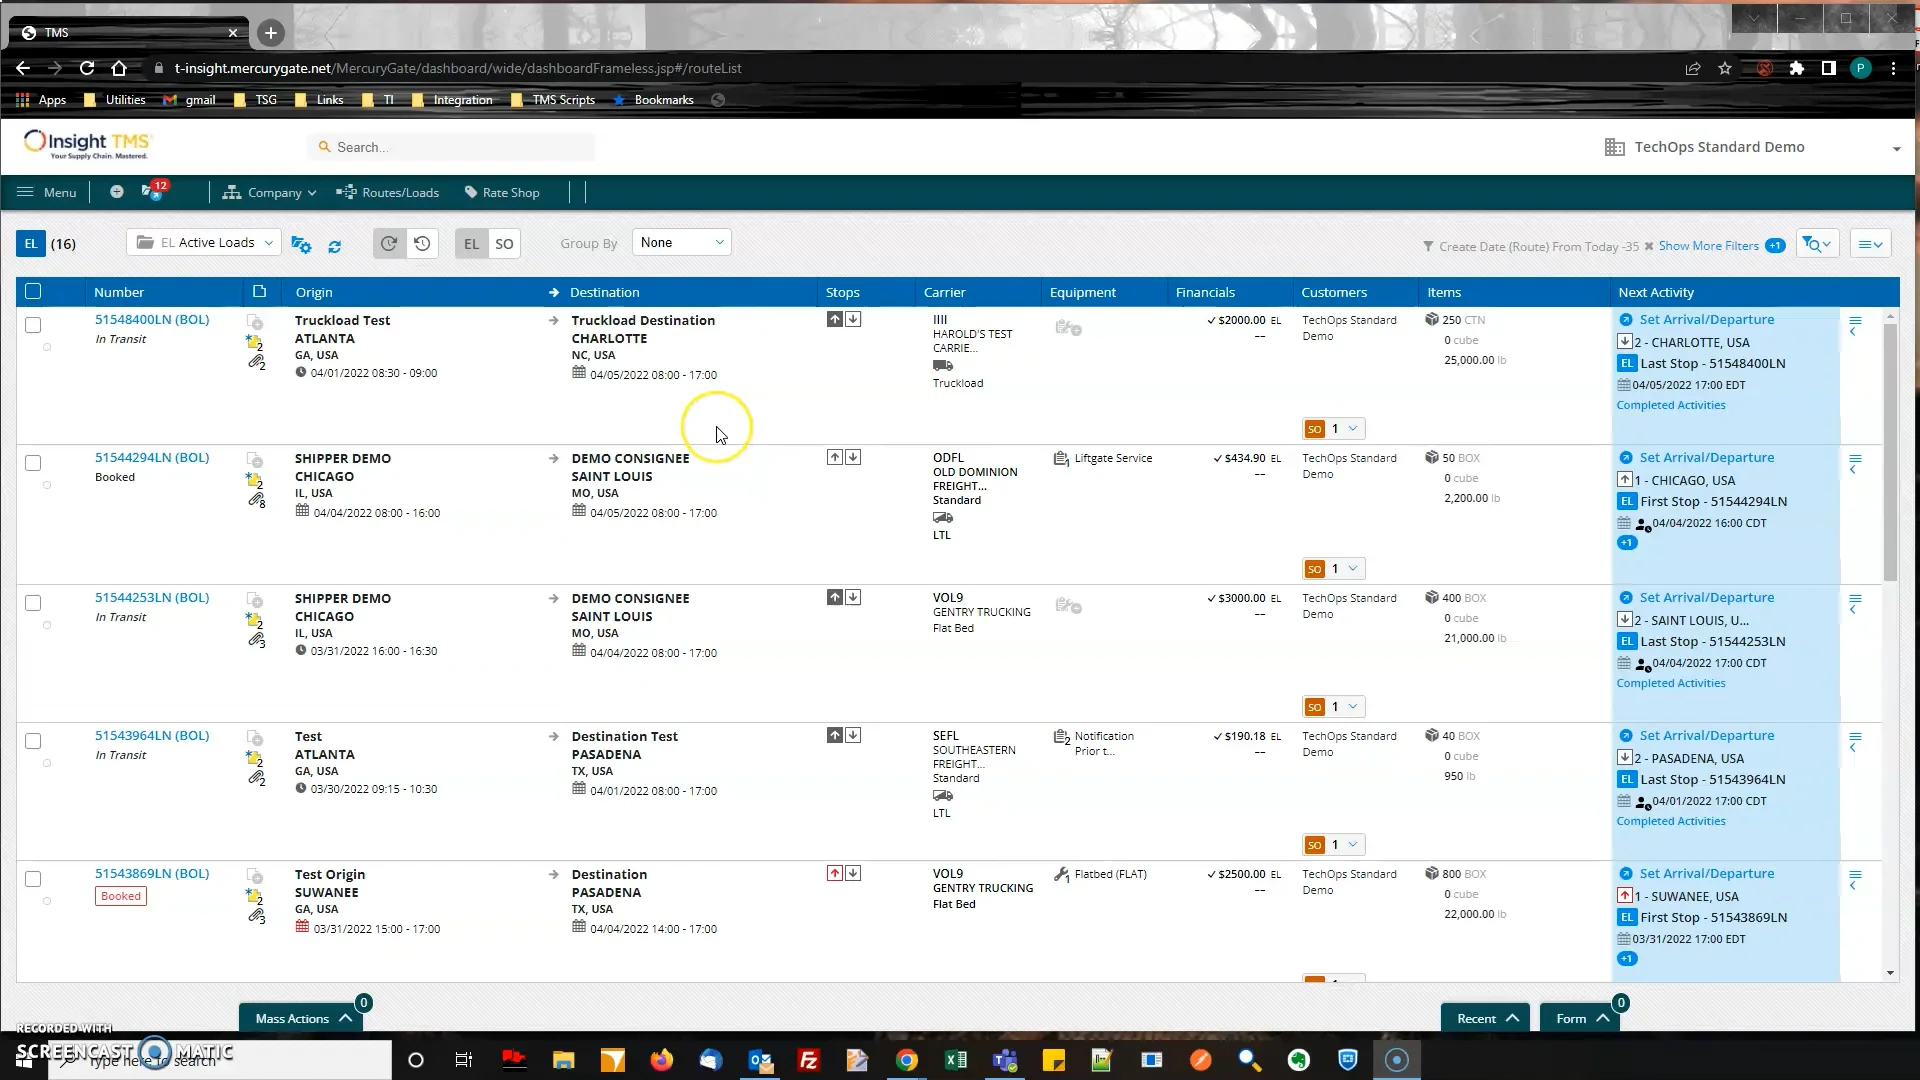Toggle the SO view mode

(505, 243)
